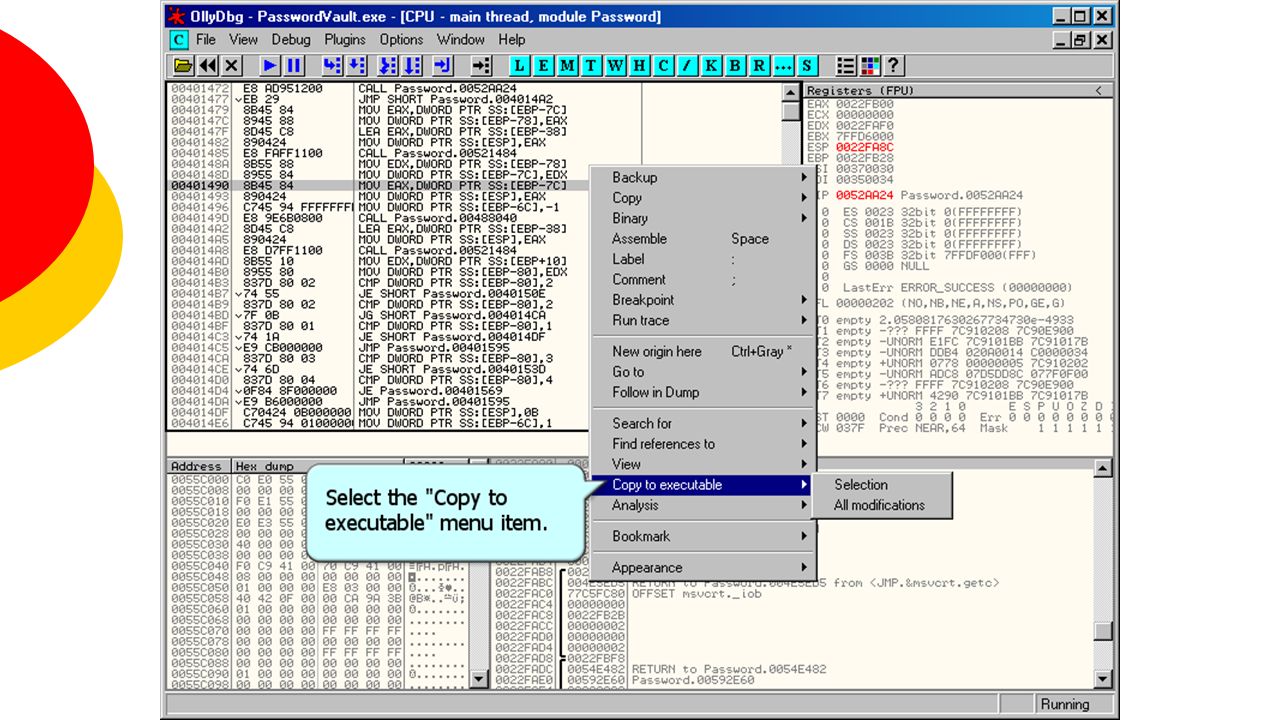
Task: Choose Selection in the submenu
Action: (884, 484)
